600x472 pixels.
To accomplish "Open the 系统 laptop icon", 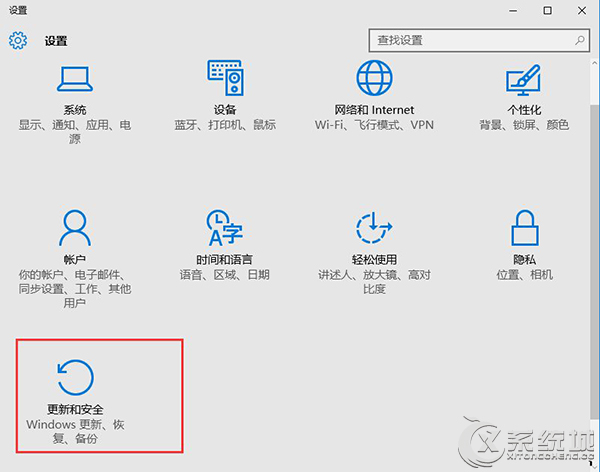I will 75,79.
